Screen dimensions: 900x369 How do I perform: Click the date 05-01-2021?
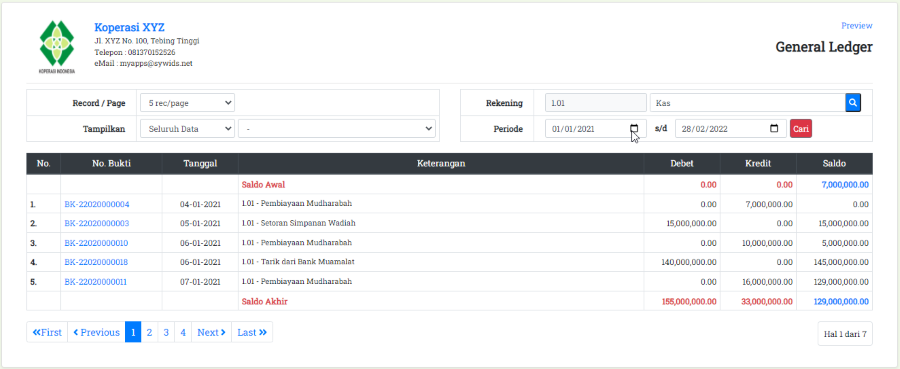(x=200, y=223)
